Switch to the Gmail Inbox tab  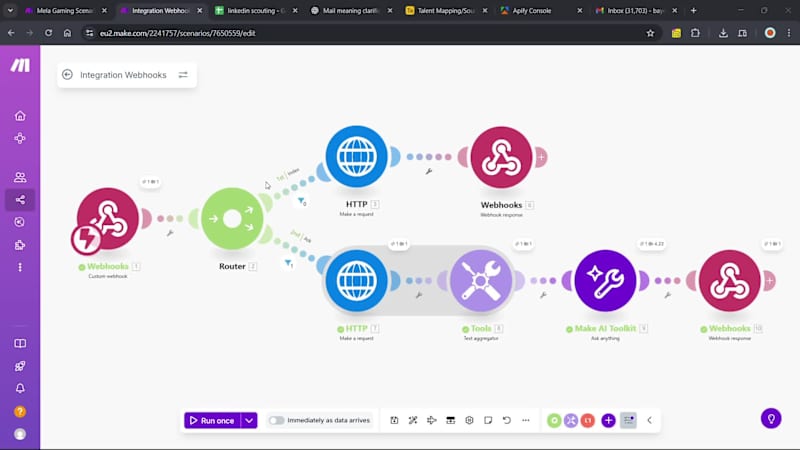[x=636, y=10]
